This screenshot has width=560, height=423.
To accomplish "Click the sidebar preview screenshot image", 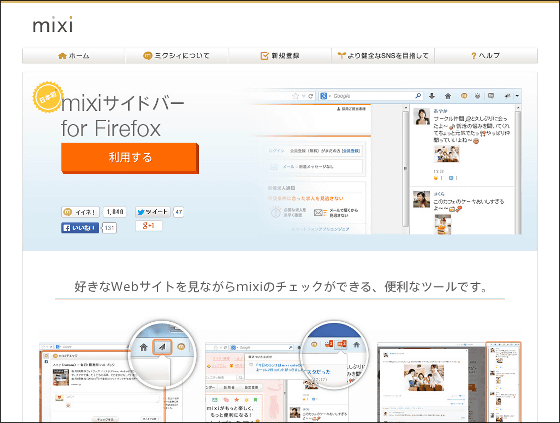I will click(386, 161).
